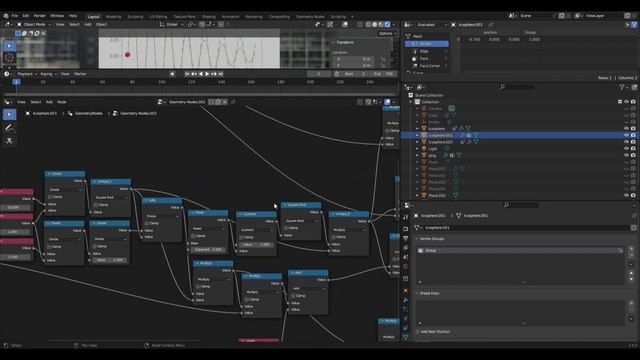The image size is (640, 360).
Task: Open the timeline Marker menu
Action: (x=80, y=74)
